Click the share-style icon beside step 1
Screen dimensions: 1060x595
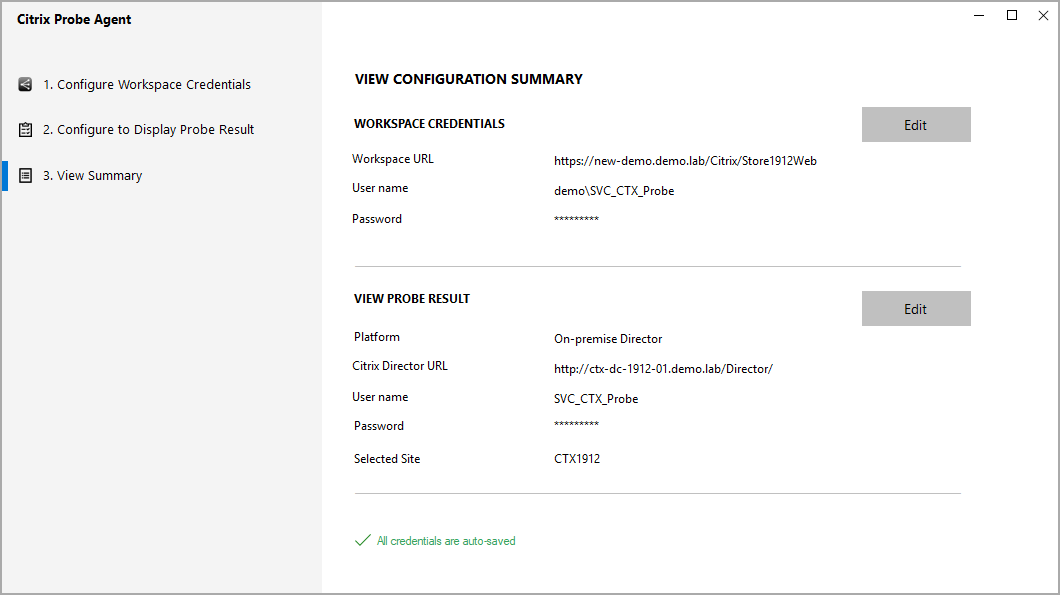click(25, 84)
